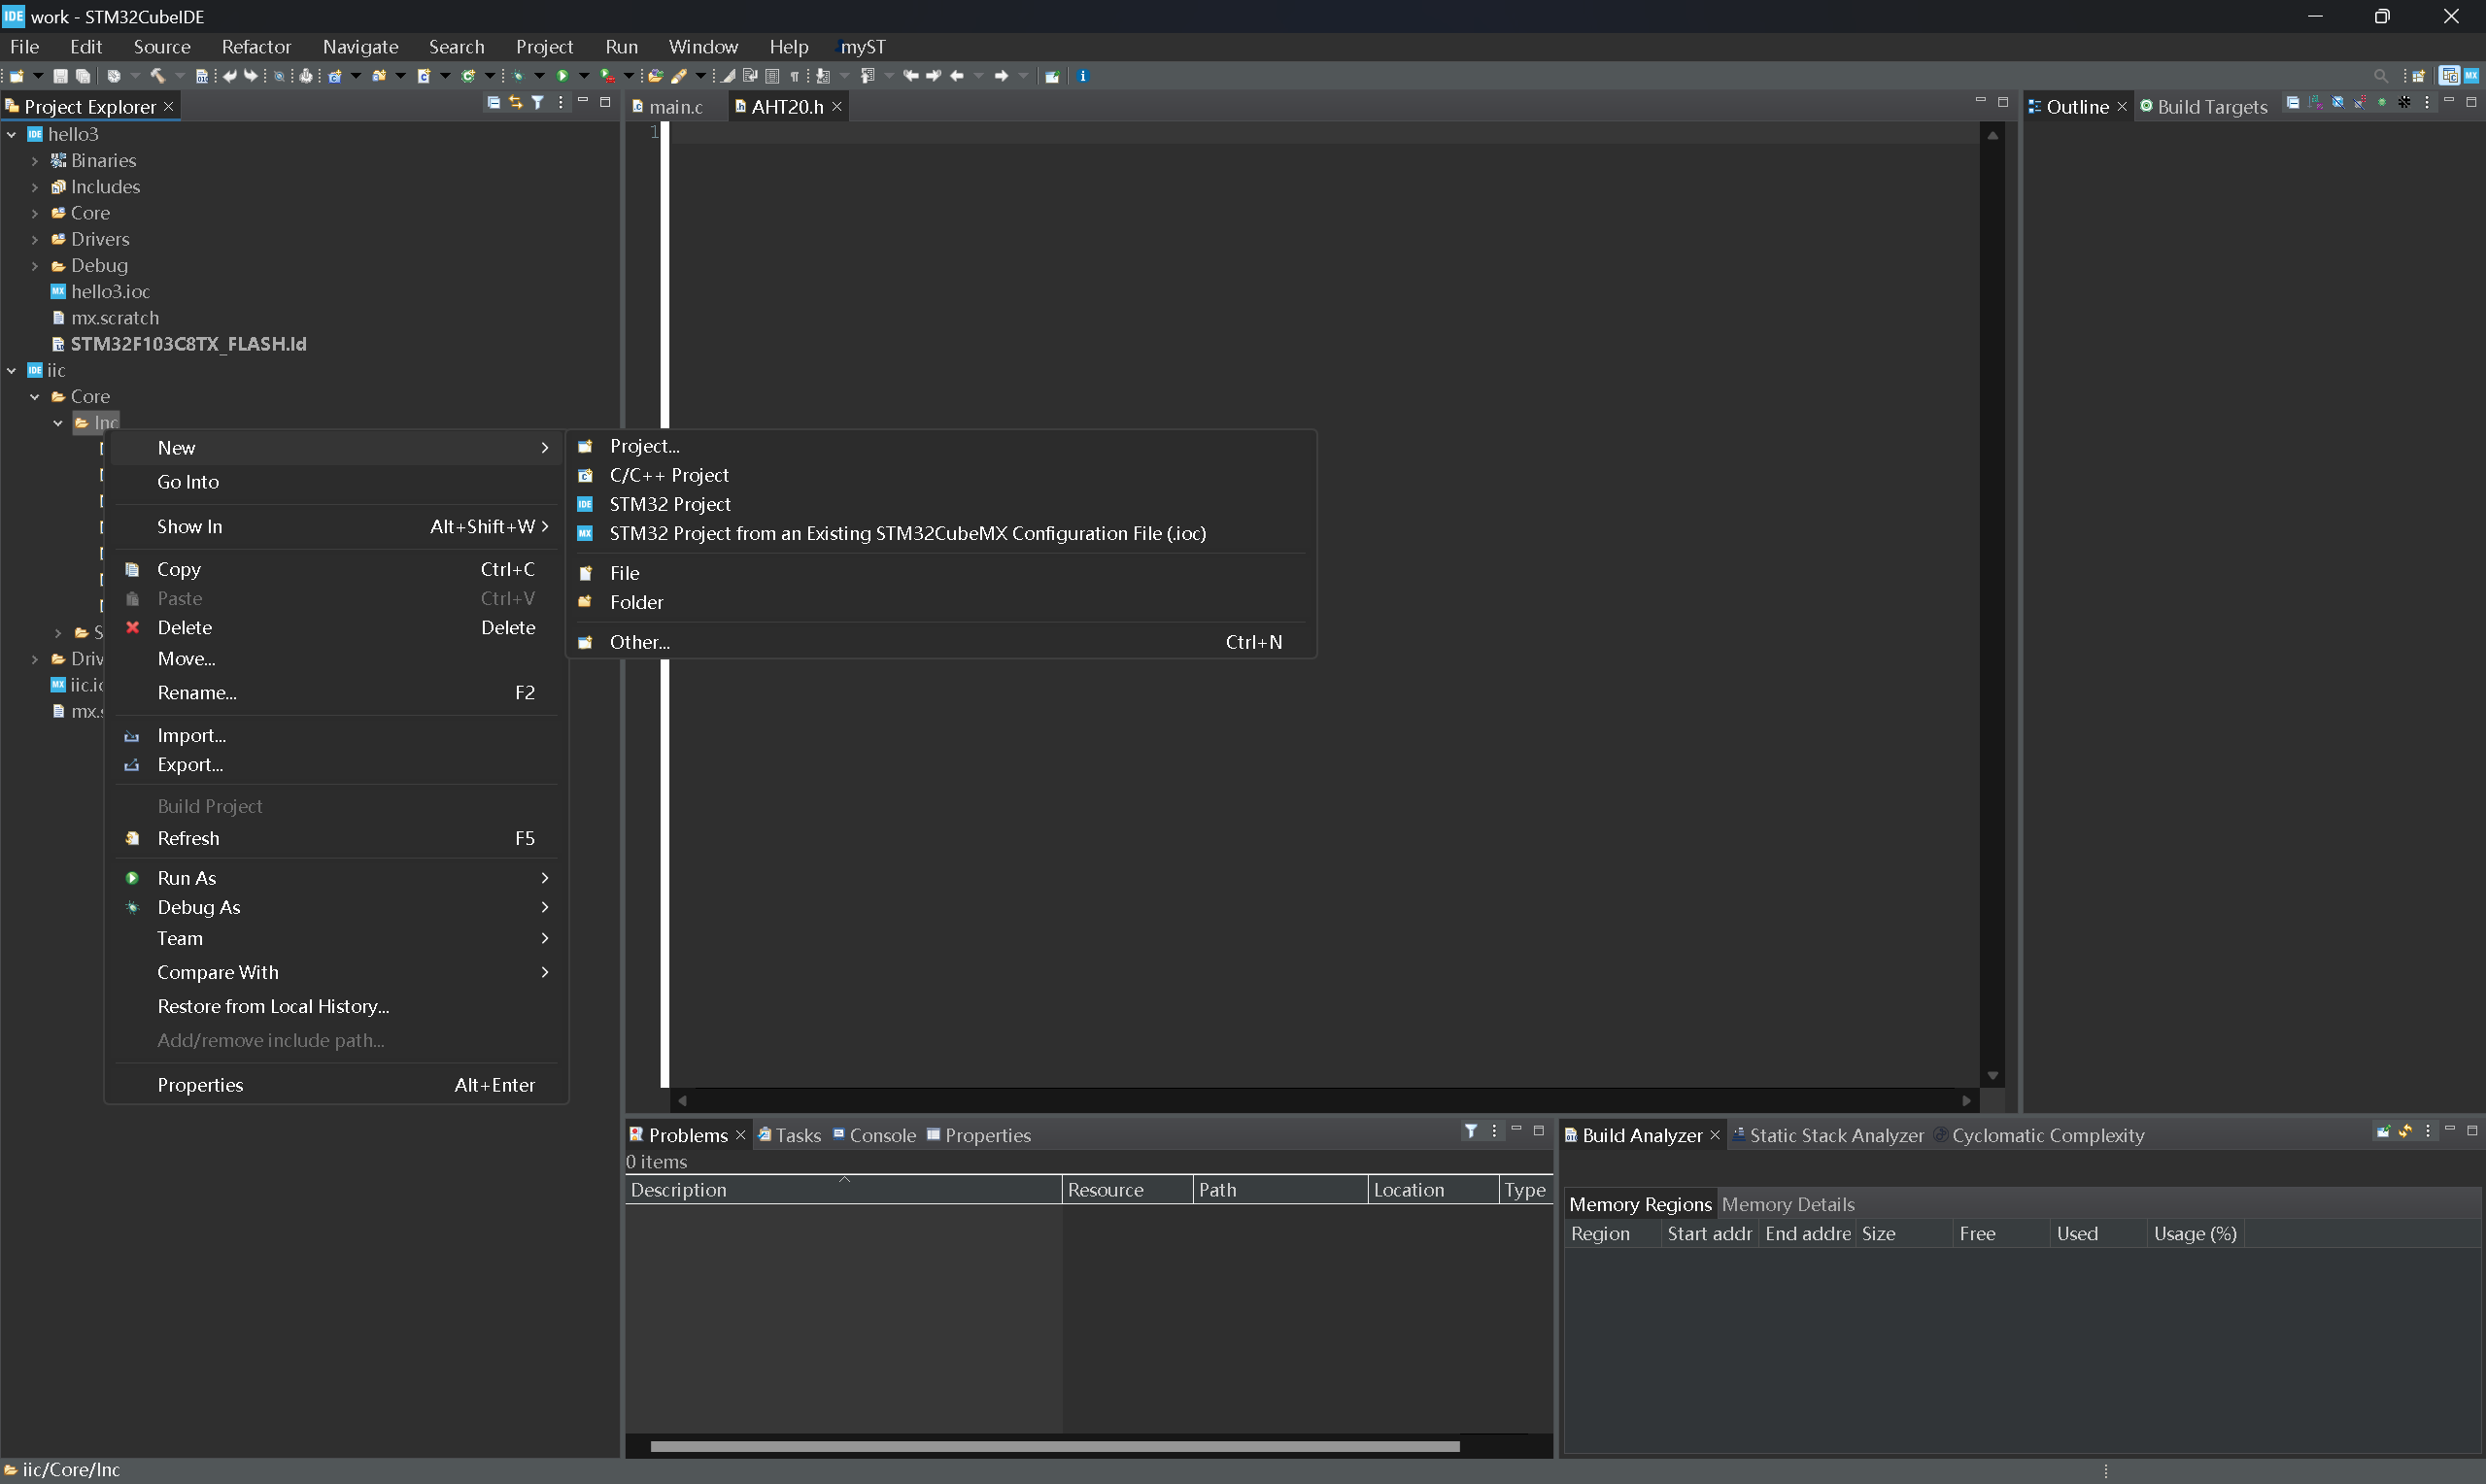Screen dimensions: 2486x1484
Task: Click the Project Explorer filter funnel icon
Action: (x=538, y=103)
